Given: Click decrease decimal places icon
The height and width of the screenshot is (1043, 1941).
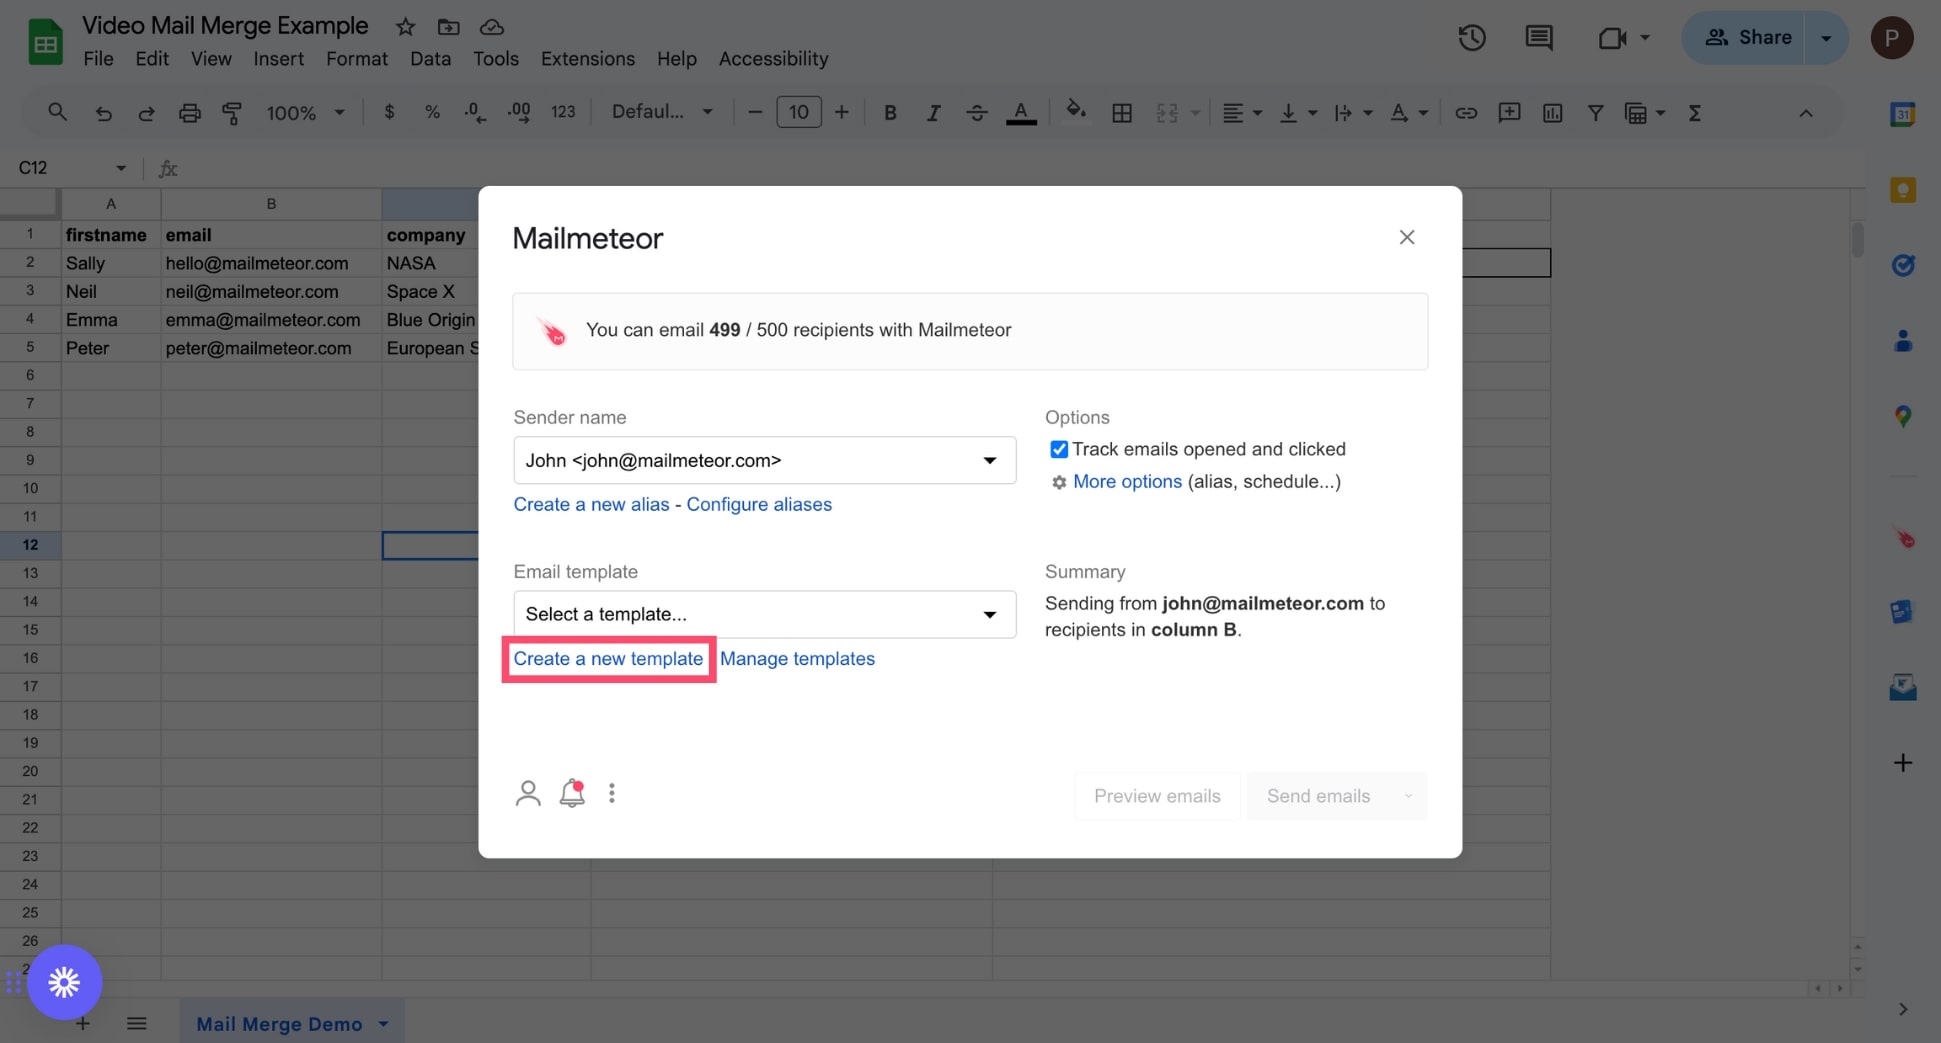Looking at the screenshot, I should [475, 112].
